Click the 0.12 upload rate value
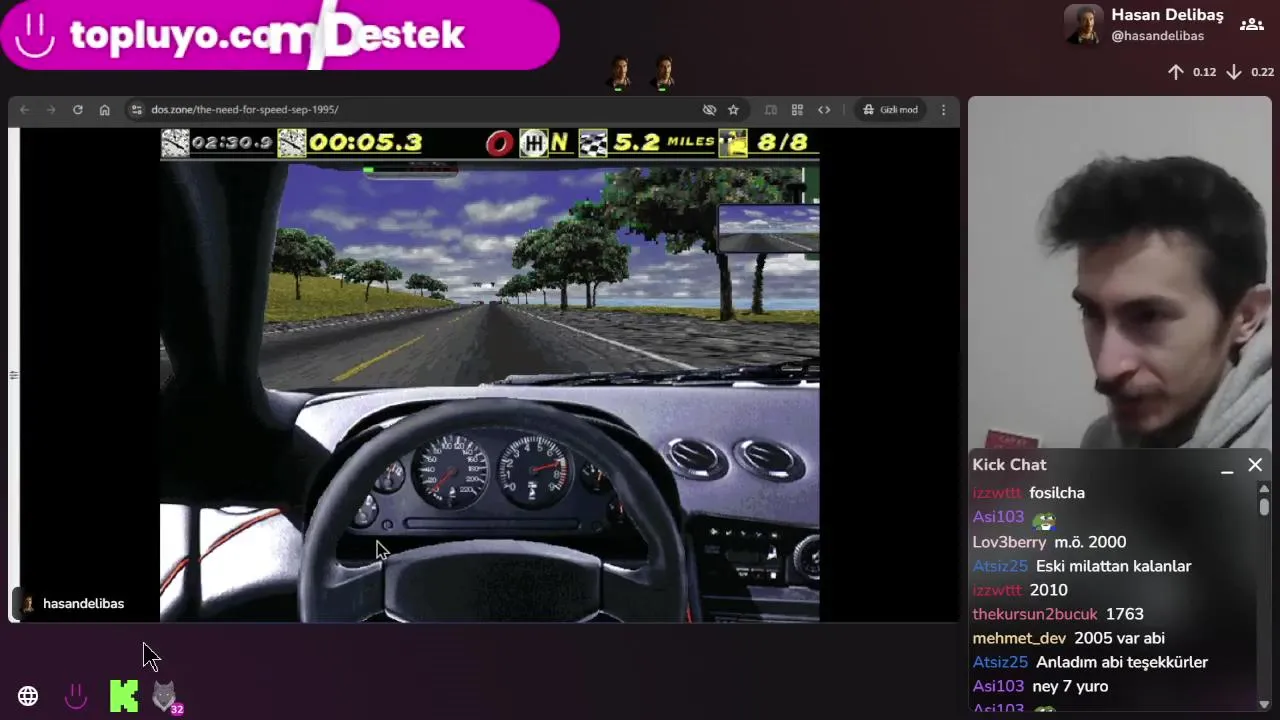 (1204, 72)
